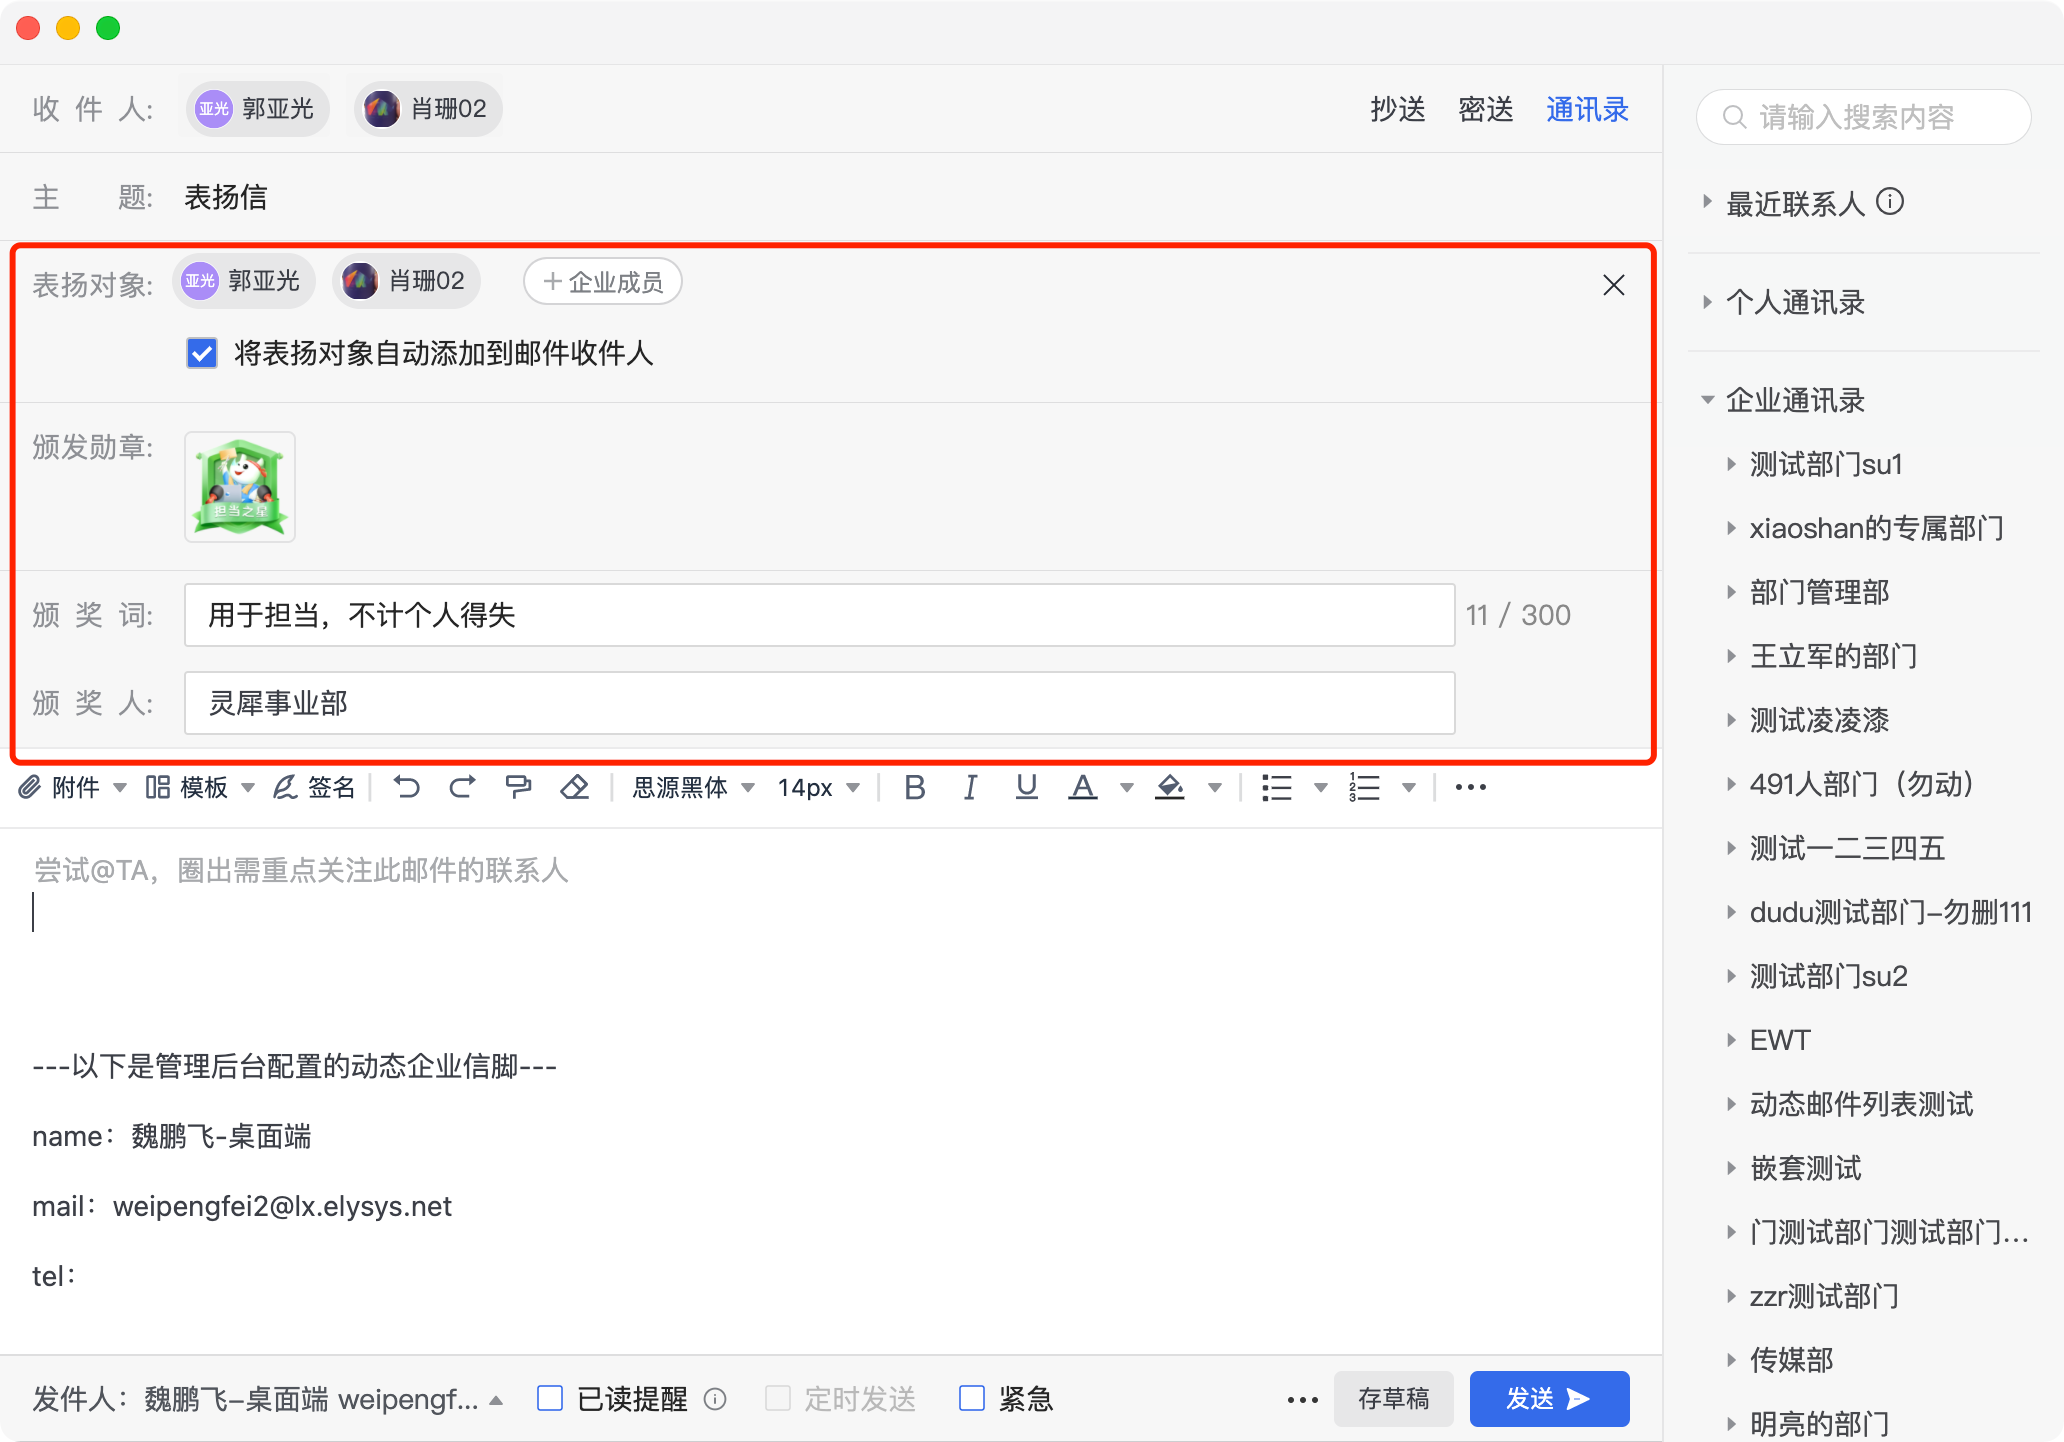Select the format painter icon

click(518, 788)
